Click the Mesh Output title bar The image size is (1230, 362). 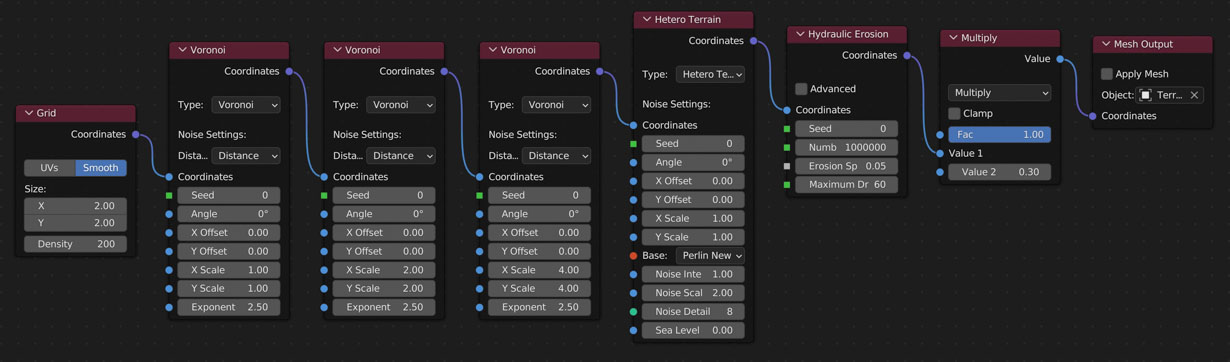click(1152, 44)
